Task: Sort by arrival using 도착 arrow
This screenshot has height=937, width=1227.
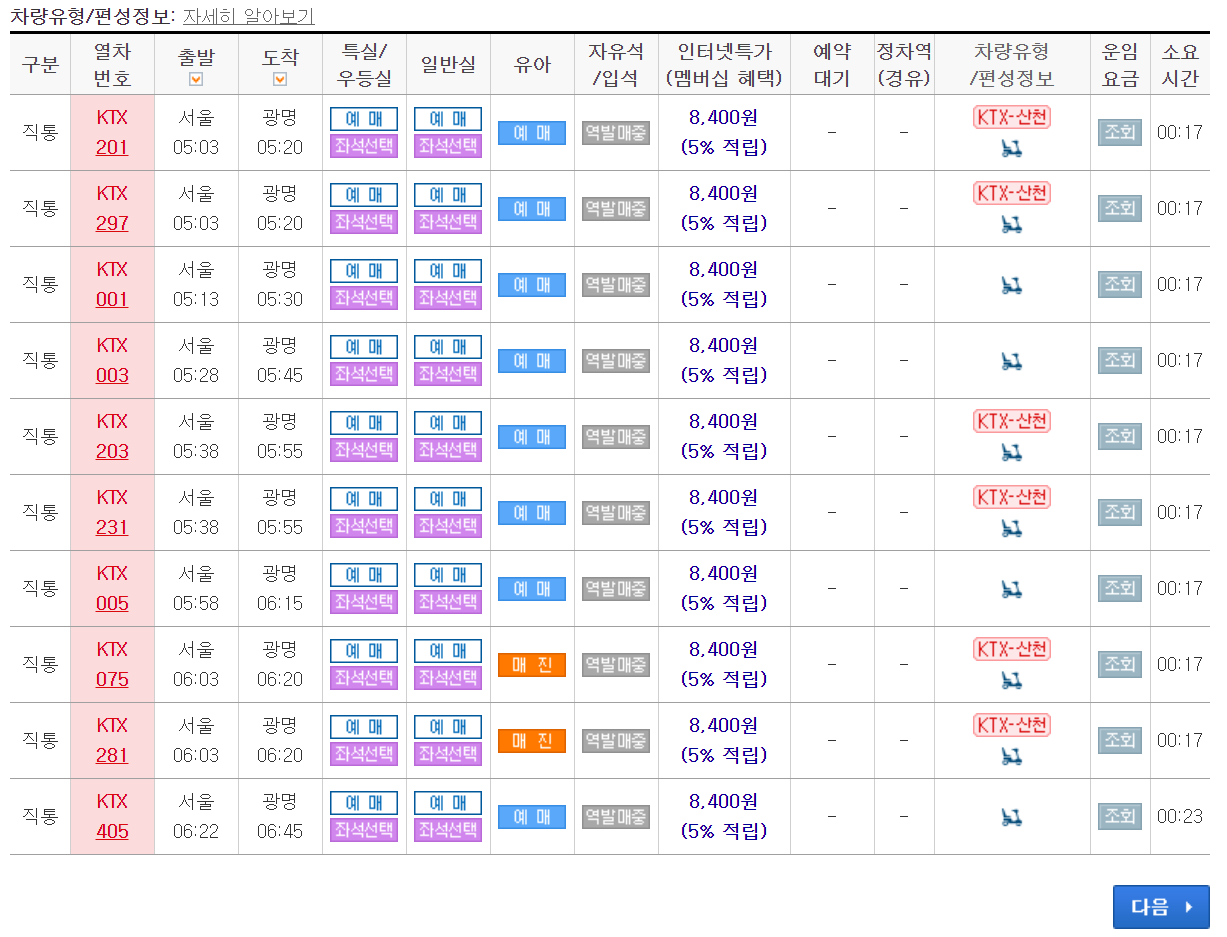Action: [280, 79]
